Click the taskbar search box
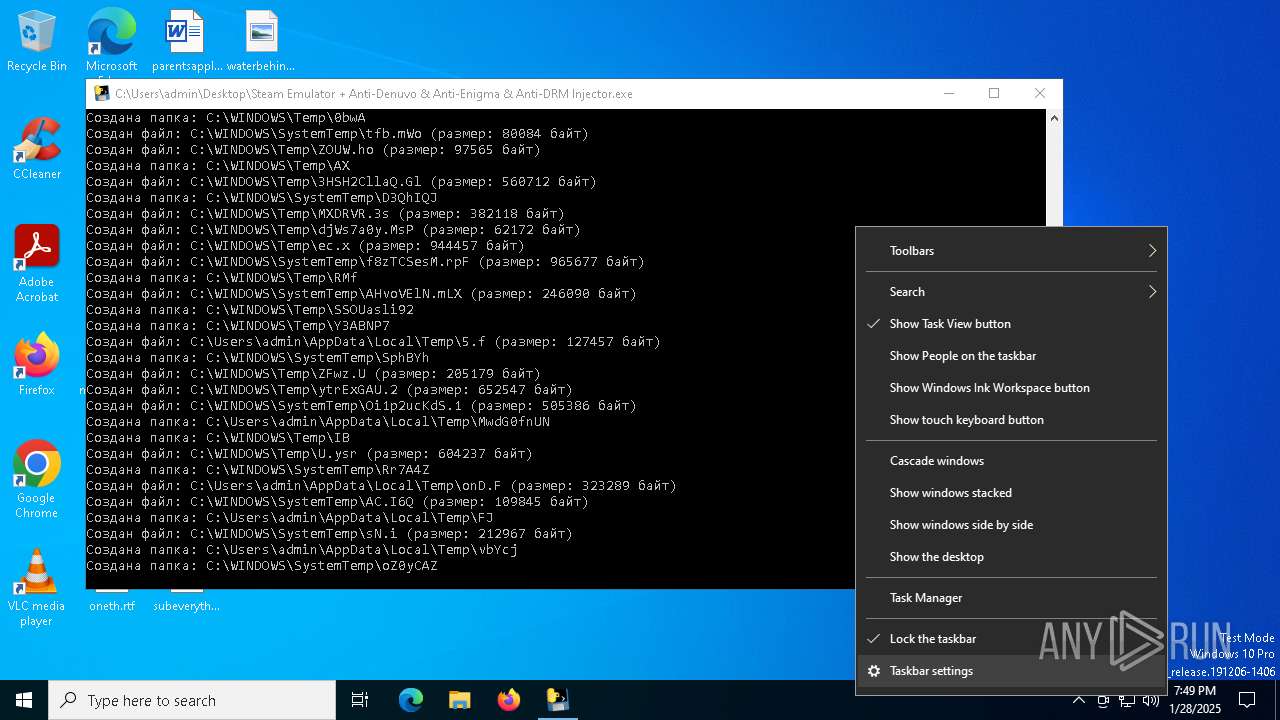The width and height of the screenshot is (1280, 720). (192, 700)
